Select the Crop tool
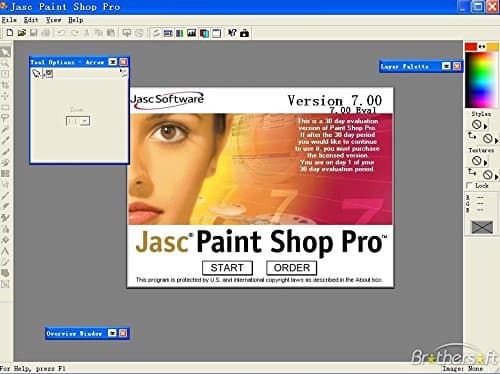Screen dimensions: 500x374 (5, 85)
